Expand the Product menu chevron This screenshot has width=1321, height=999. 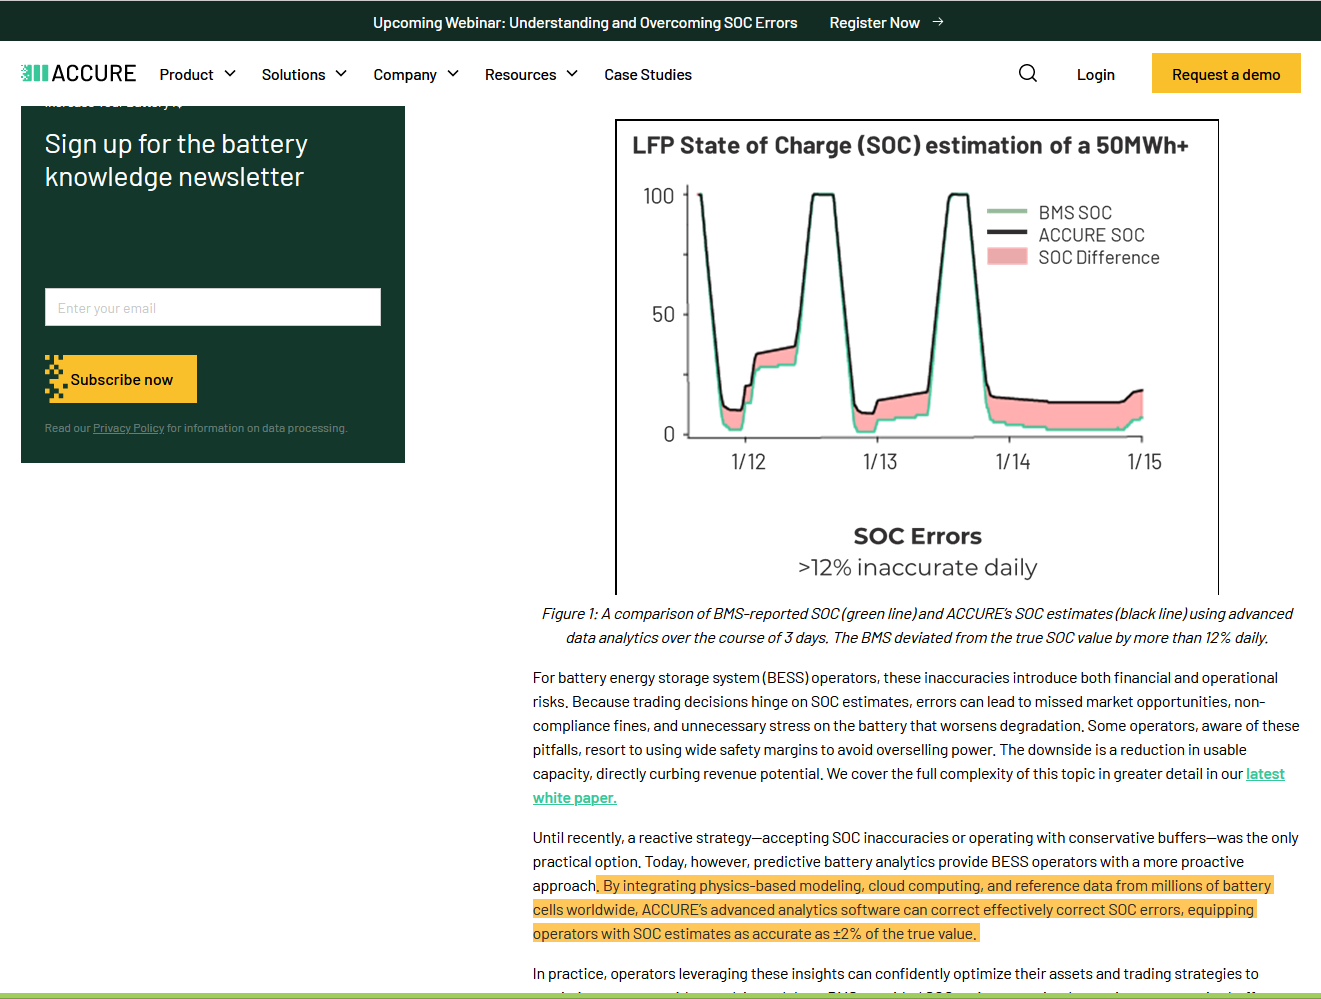pyautogui.click(x=230, y=73)
